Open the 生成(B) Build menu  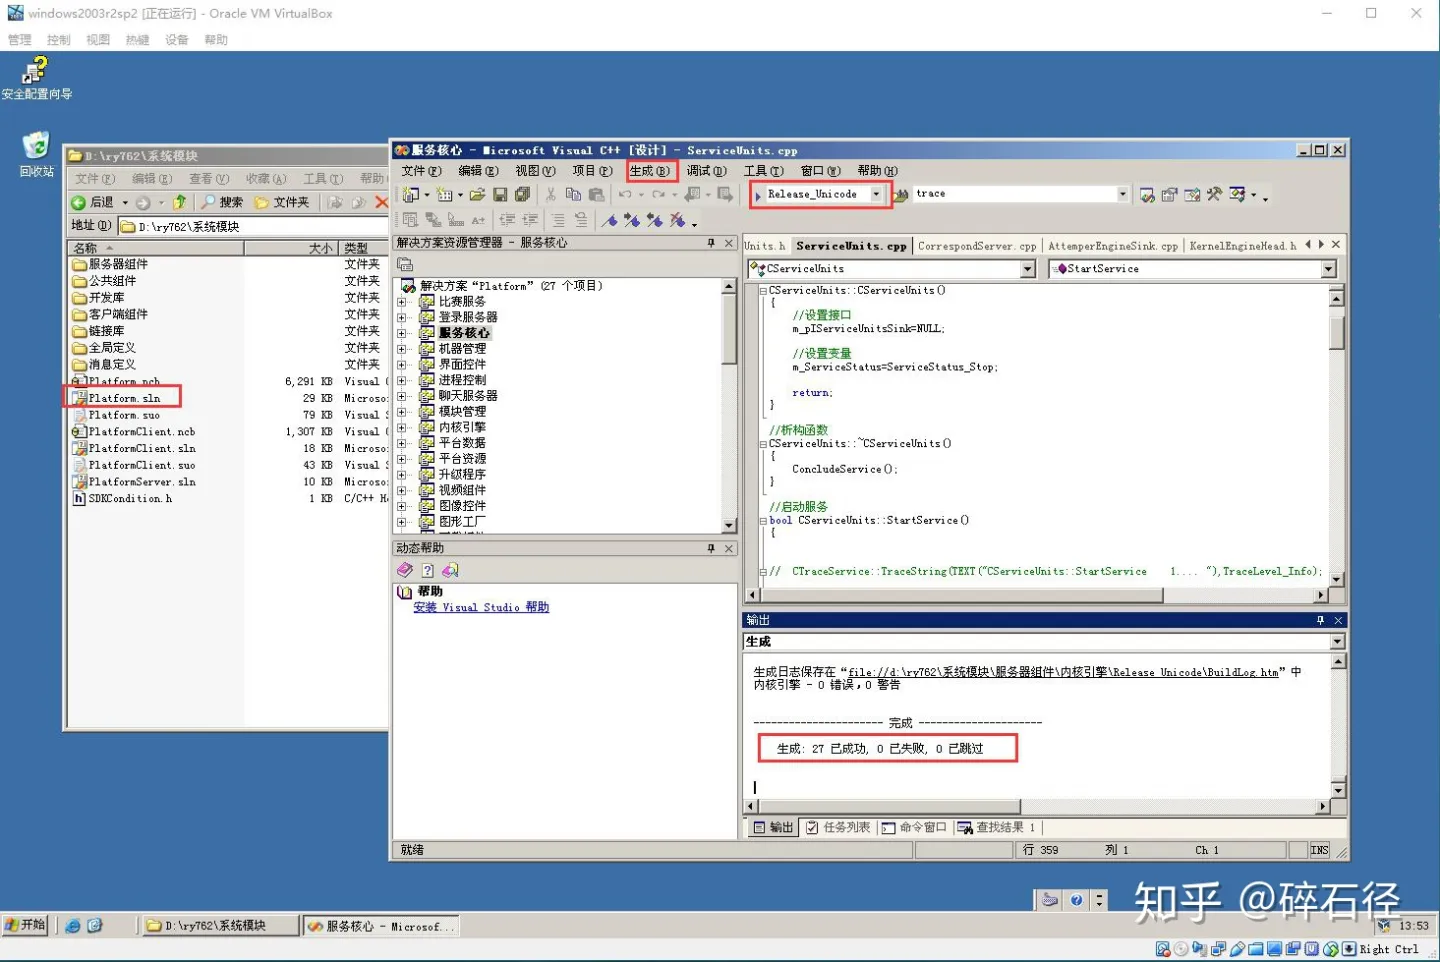[x=651, y=171]
